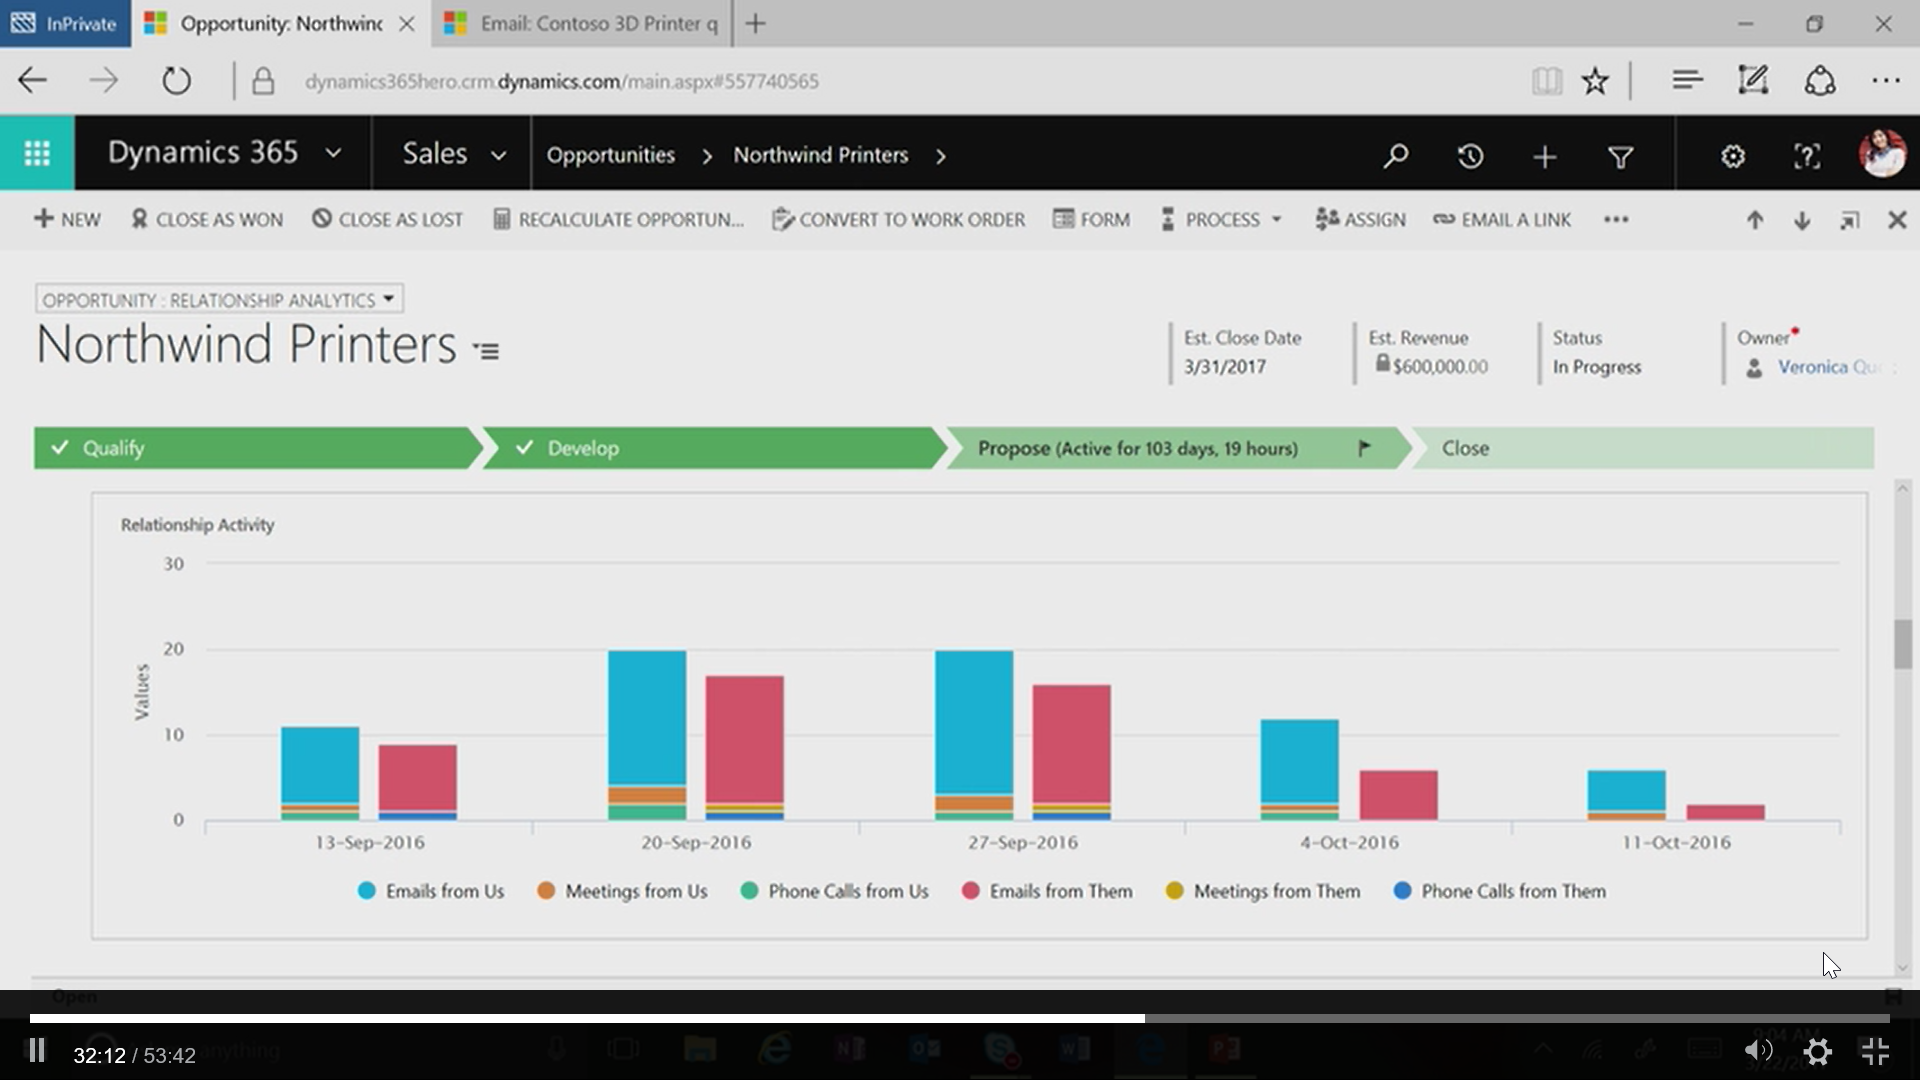Viewport: 1920px width, 1080px height.
Task: Select the Close process stage
Action: point(1643,448)
